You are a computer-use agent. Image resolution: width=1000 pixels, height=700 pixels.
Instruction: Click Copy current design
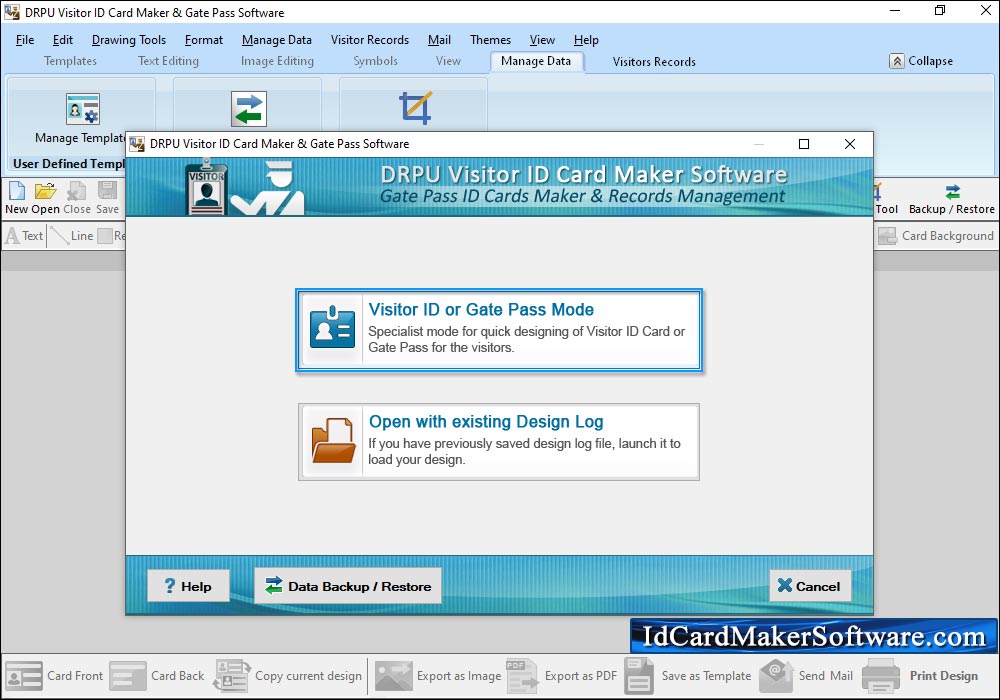pos(288,676)
